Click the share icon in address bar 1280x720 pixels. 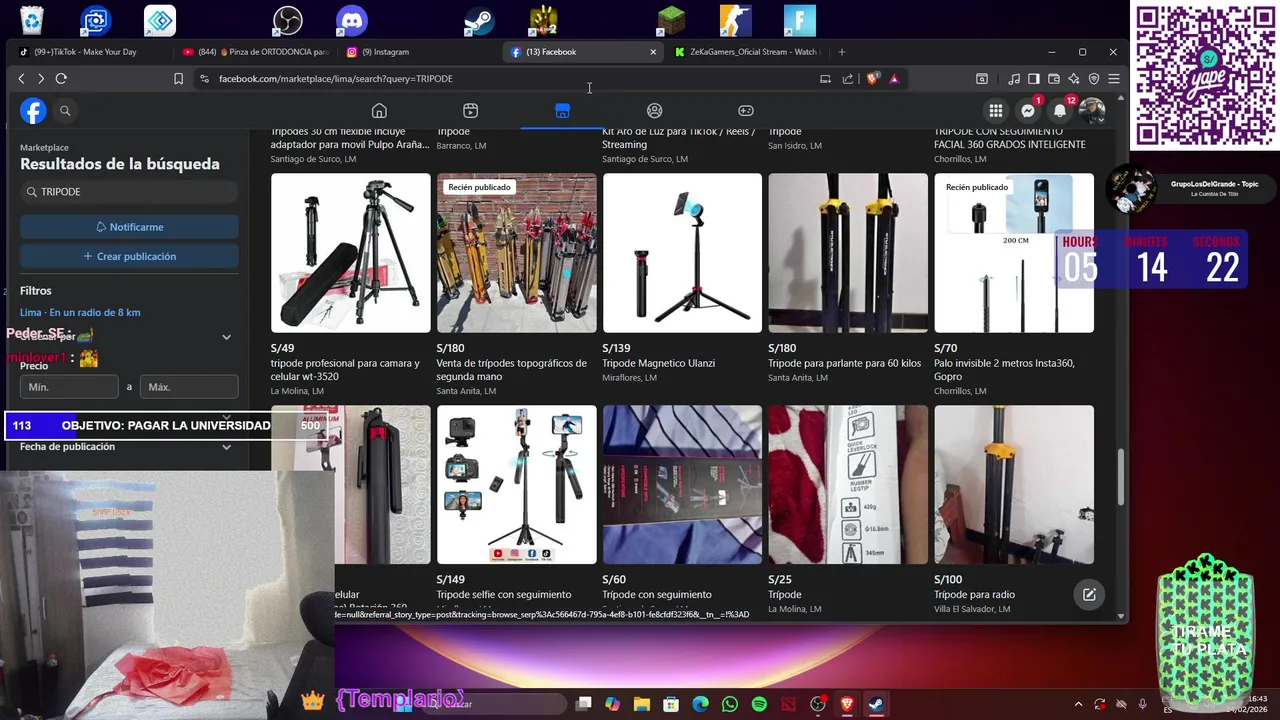click(x=848, y=79)
